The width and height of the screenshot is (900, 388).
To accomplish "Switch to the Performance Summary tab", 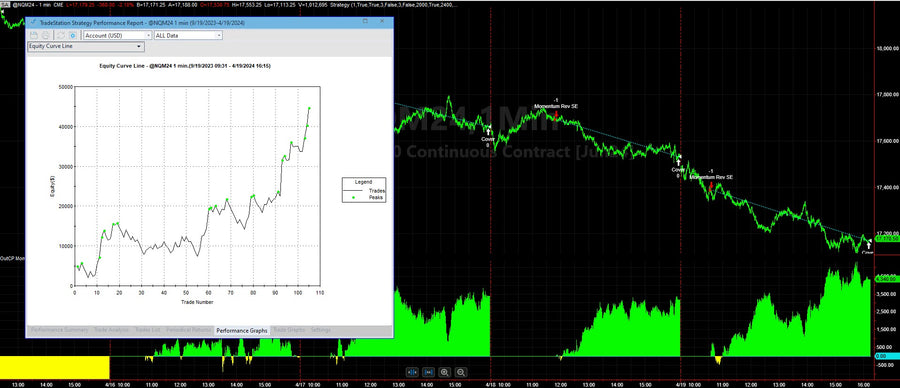I will (x=60, y=331).
